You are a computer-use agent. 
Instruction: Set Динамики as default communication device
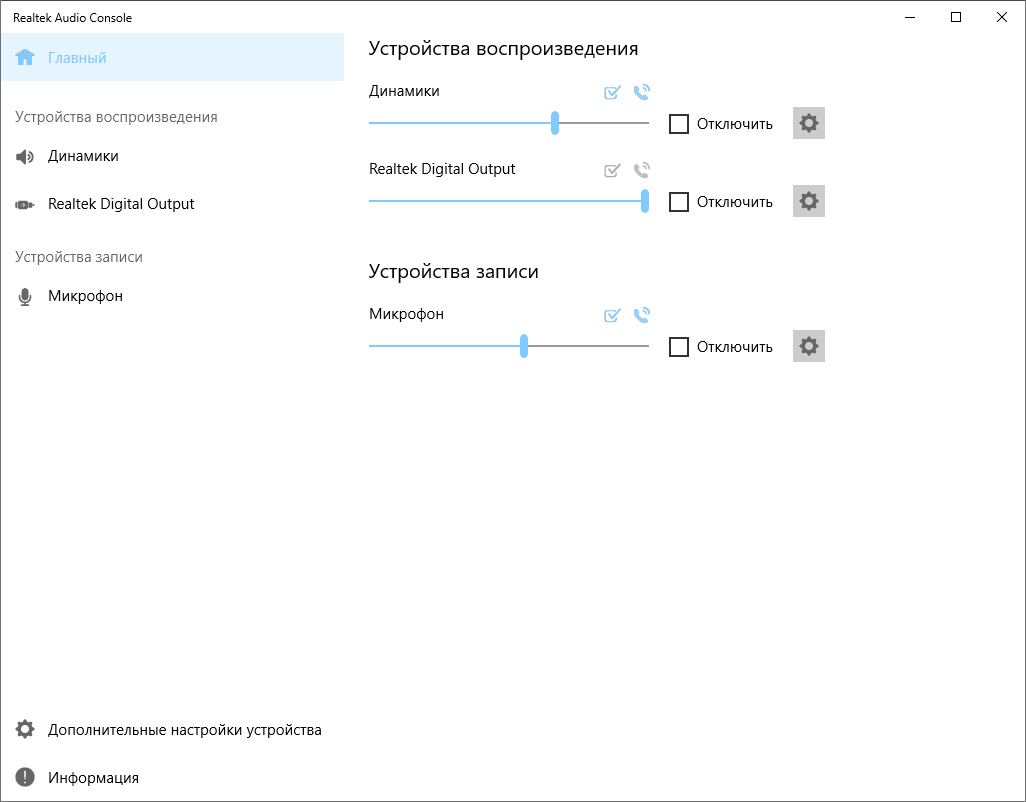[642, 93]
